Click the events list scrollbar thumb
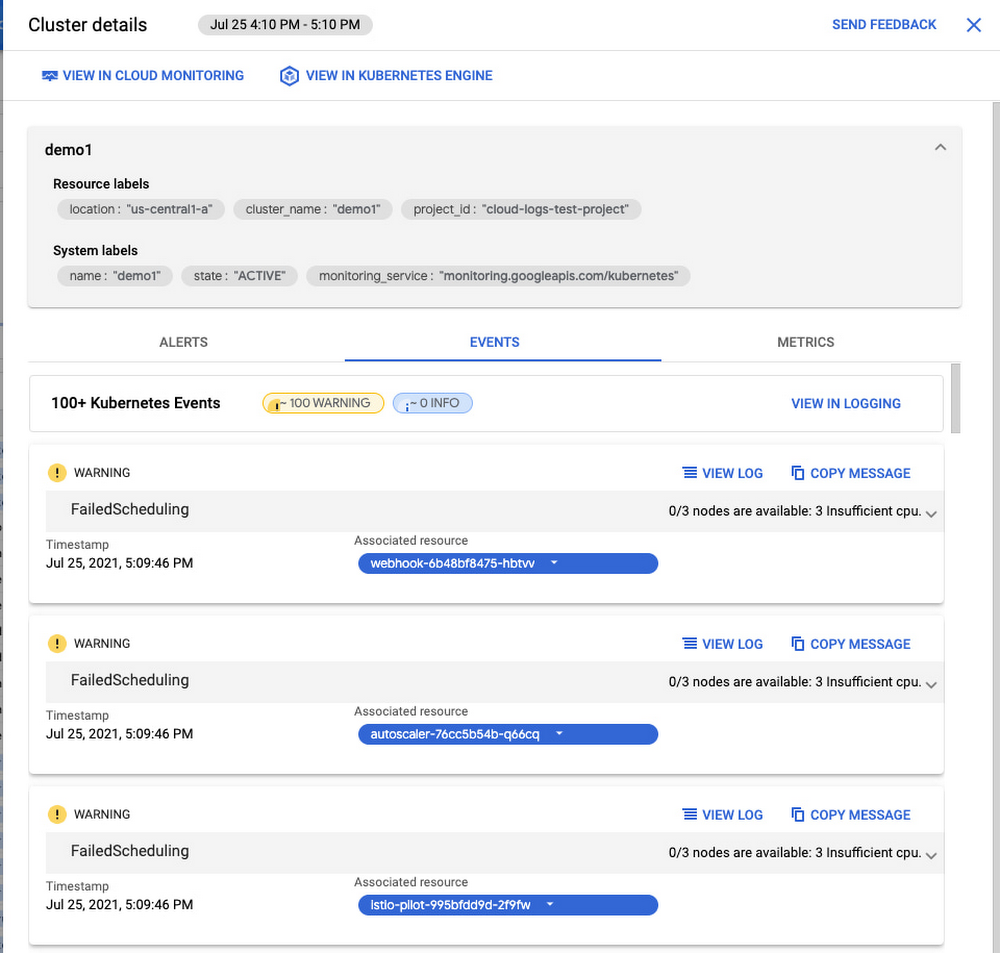The height and width of the screenshot is (953, 1000). (x=955, y=399)
